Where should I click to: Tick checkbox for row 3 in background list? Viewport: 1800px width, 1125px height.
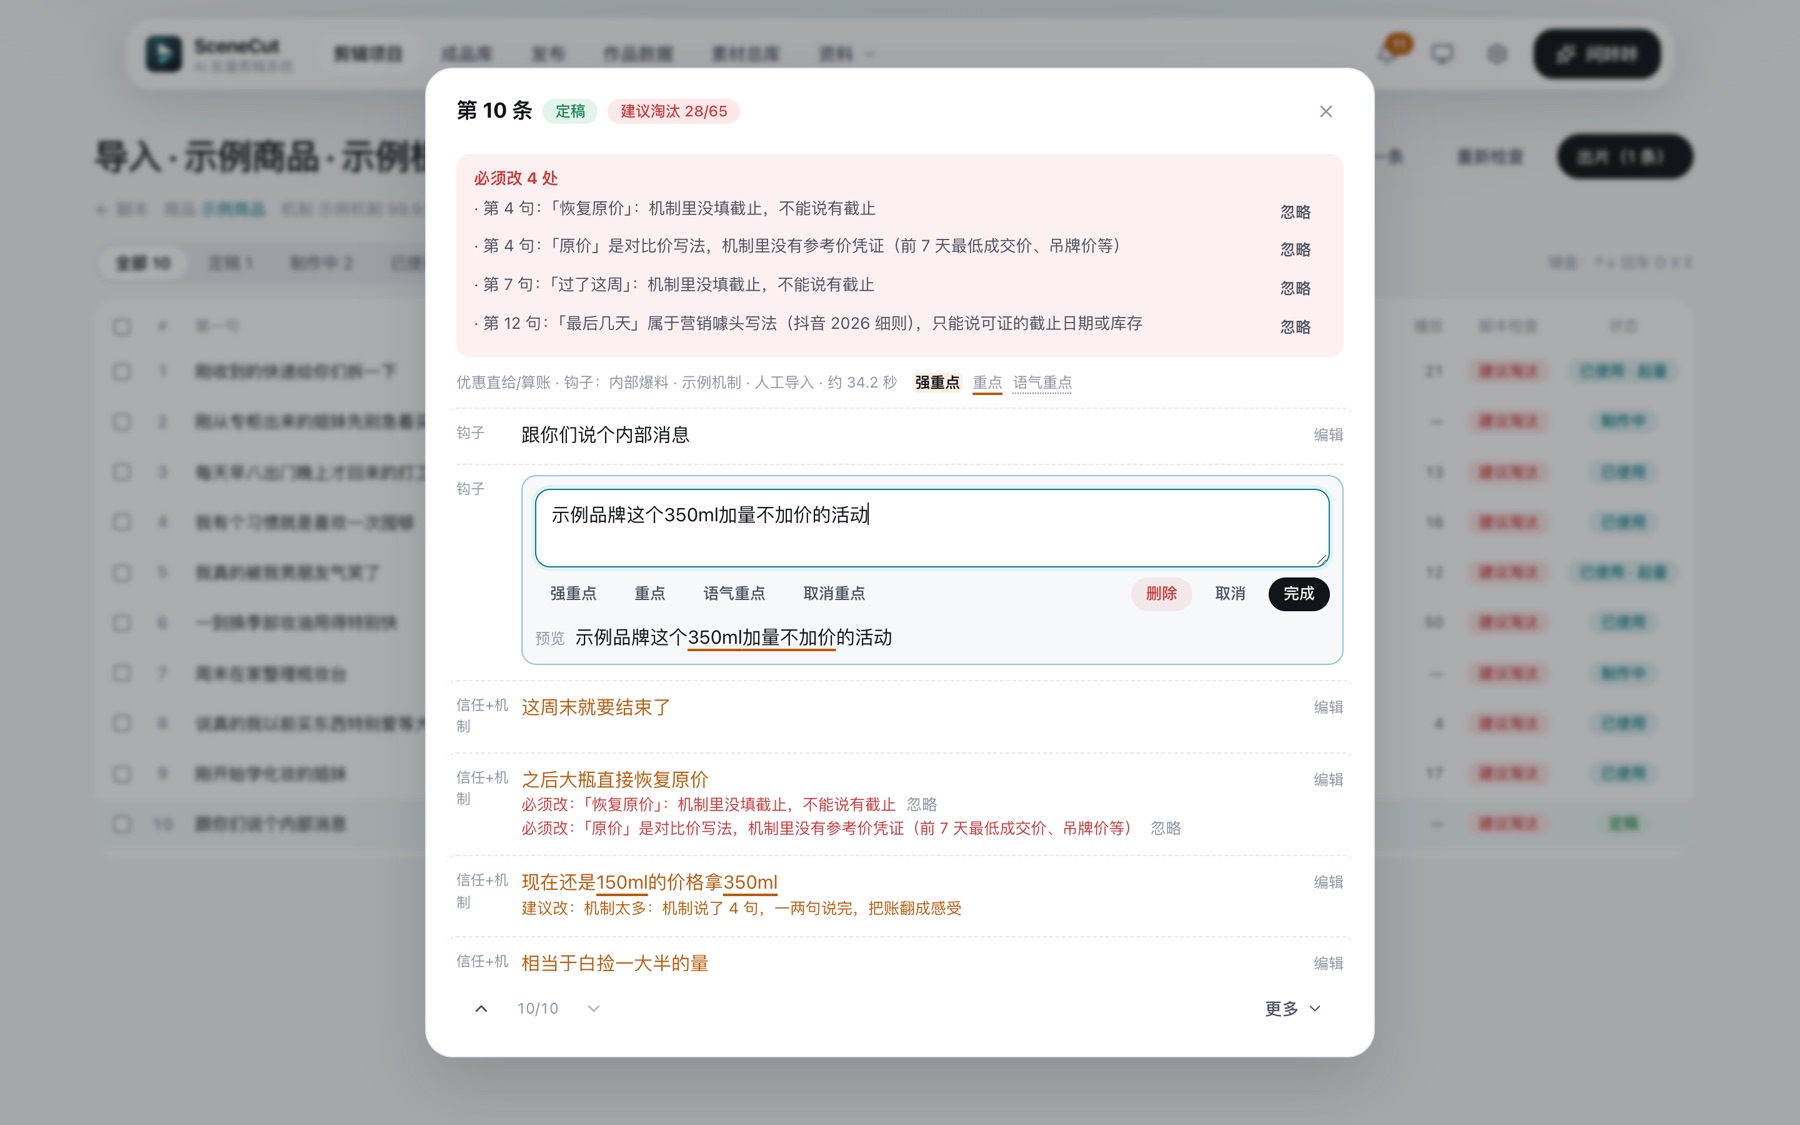tap(122, 471)
